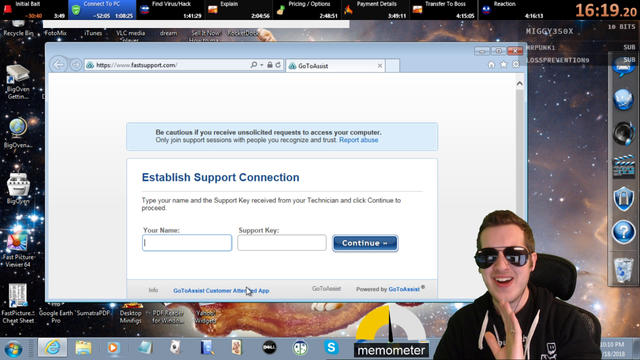
Task: Select the Pricing / Options segment
Action: coord(306,10)
